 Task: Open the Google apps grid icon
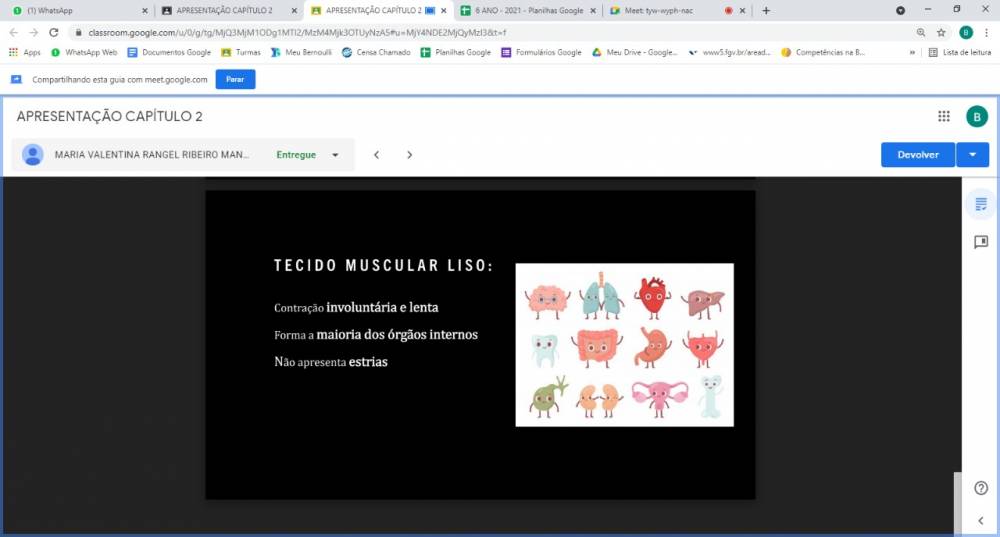point(943,116)
